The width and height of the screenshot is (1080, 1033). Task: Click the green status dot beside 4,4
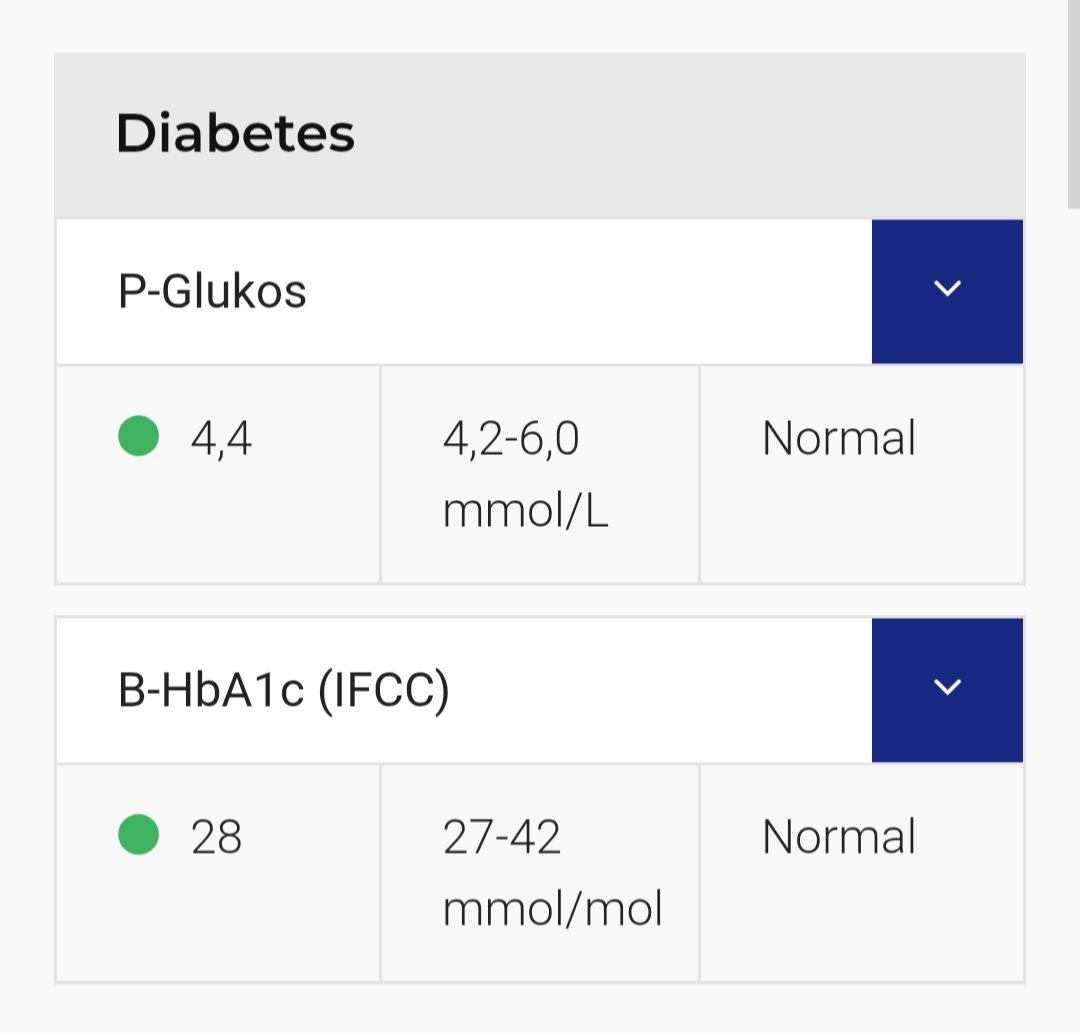coord(138,437)
